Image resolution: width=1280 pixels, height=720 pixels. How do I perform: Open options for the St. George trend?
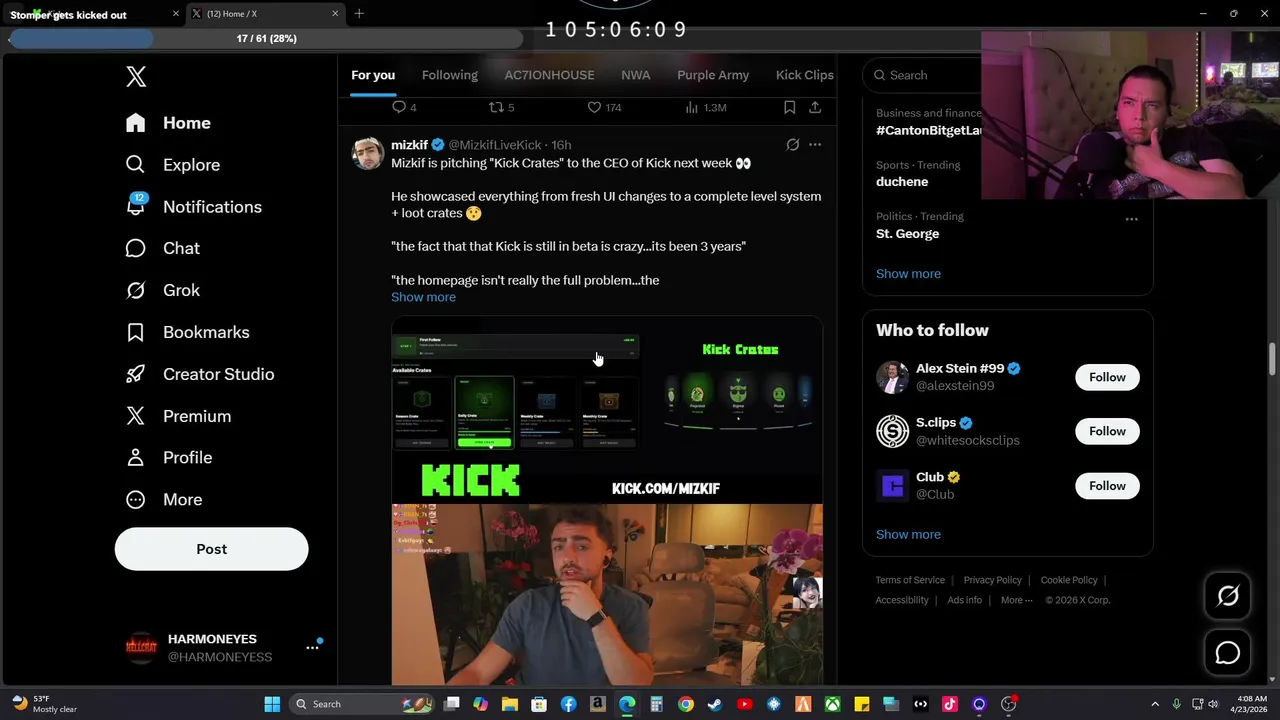[1131, 219]
